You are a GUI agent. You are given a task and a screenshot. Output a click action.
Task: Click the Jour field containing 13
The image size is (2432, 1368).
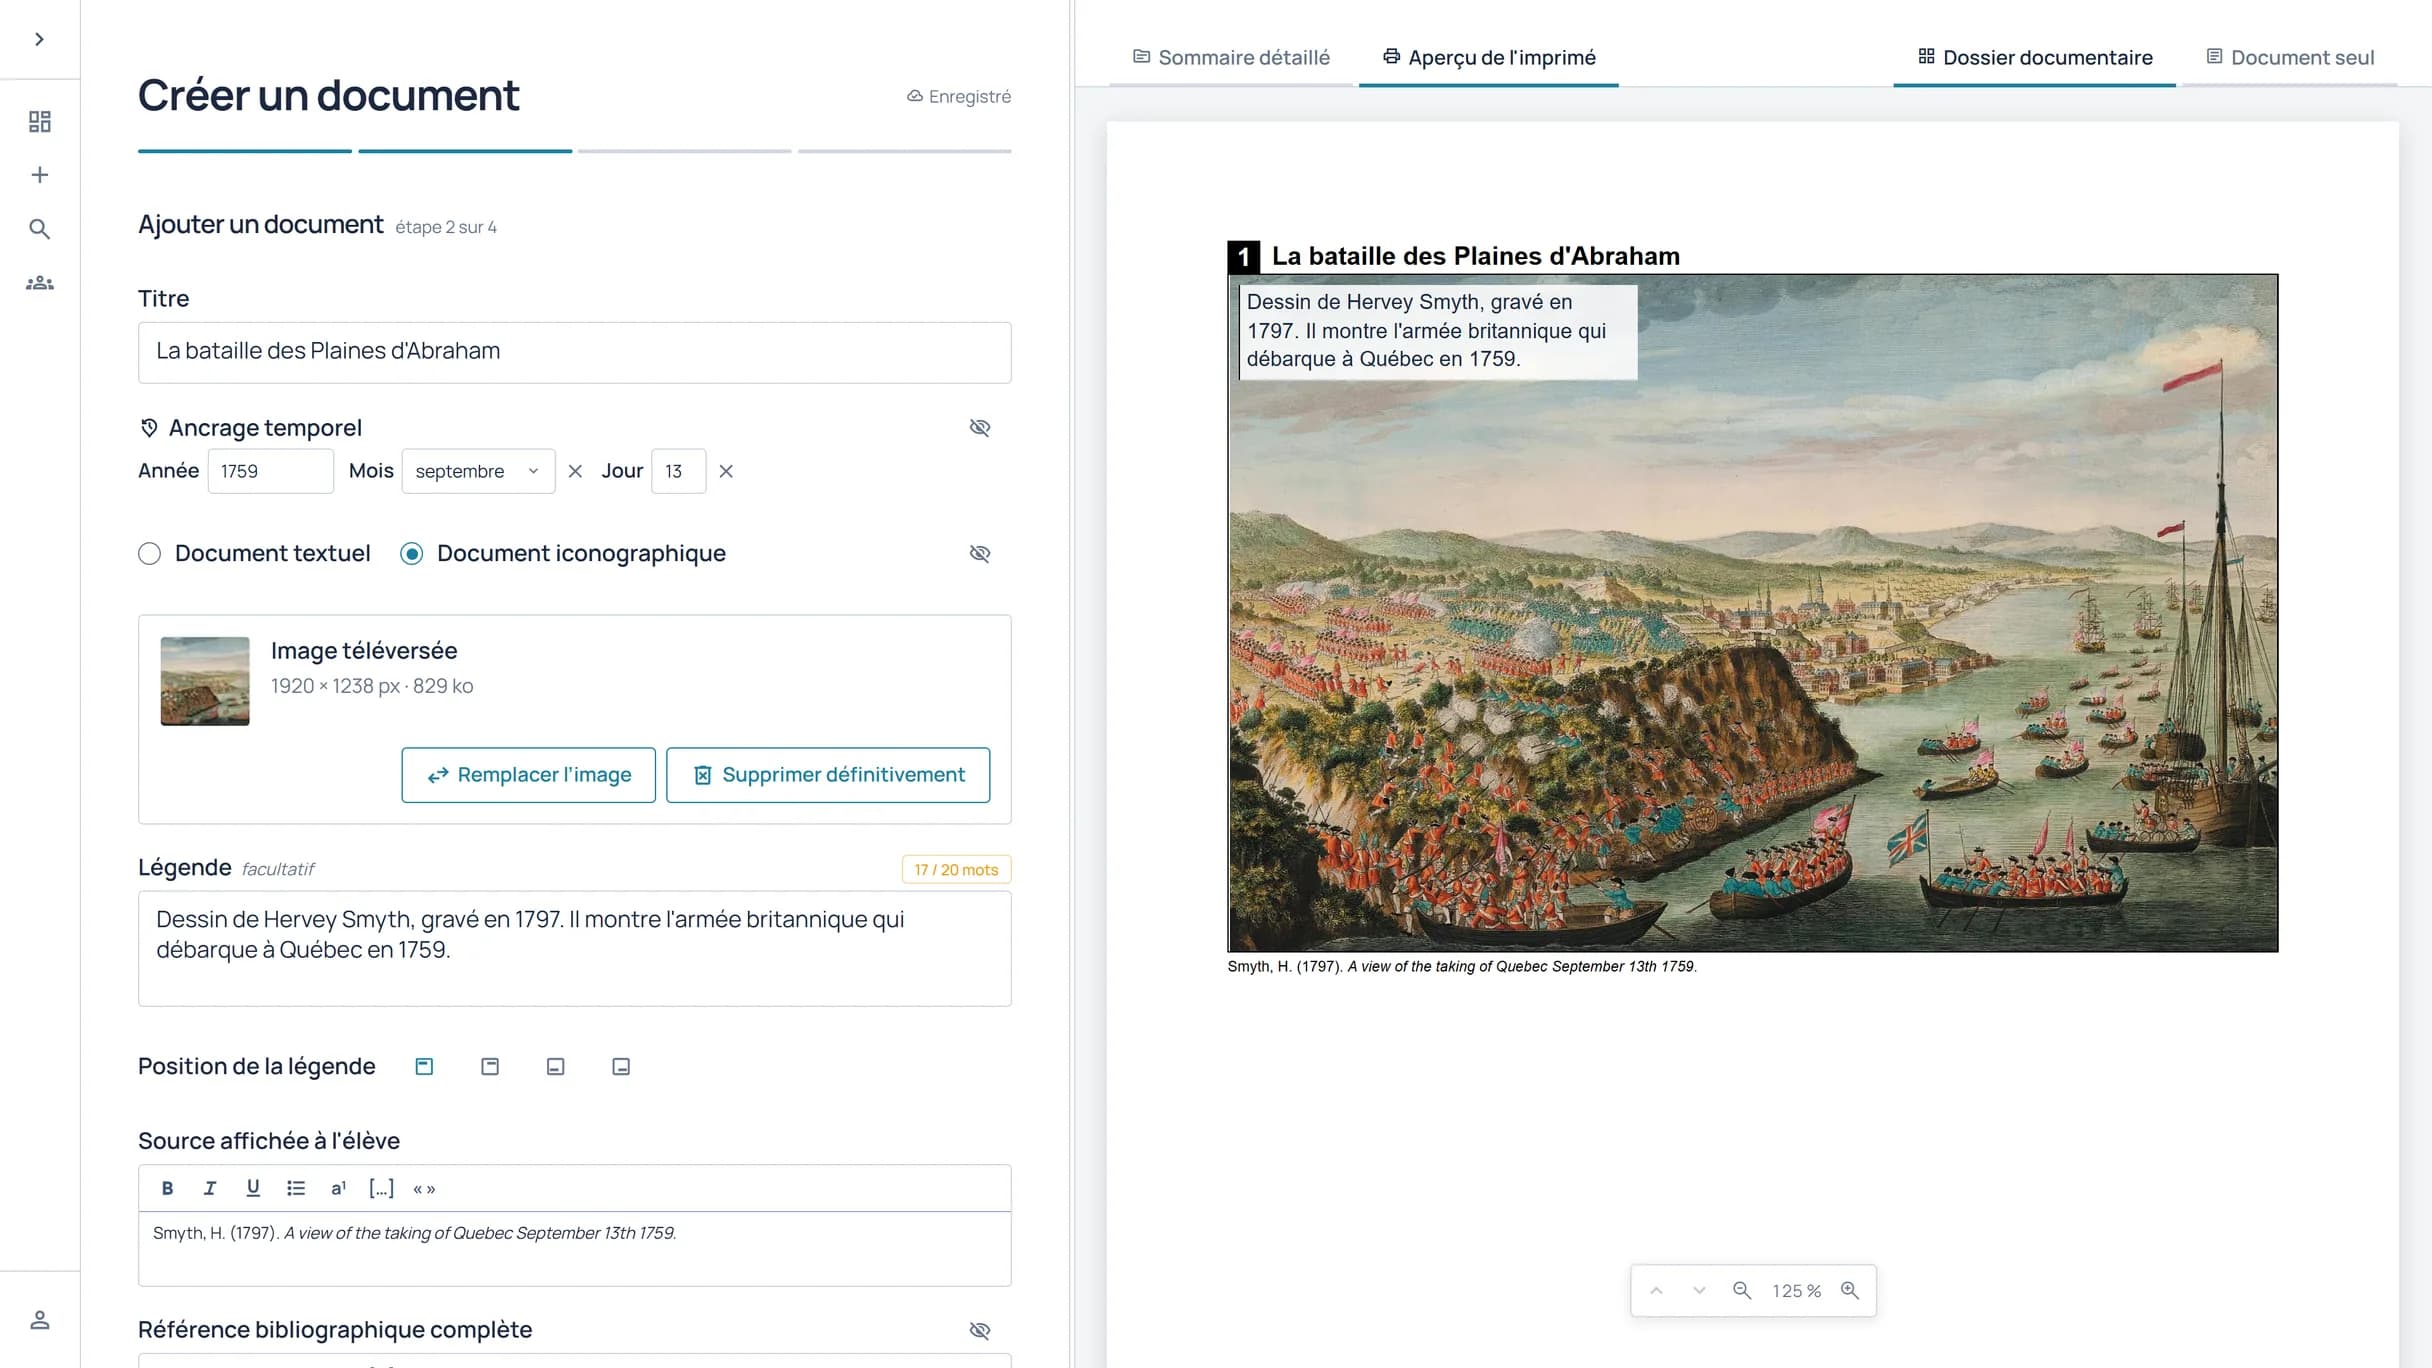tap(678, 471)
